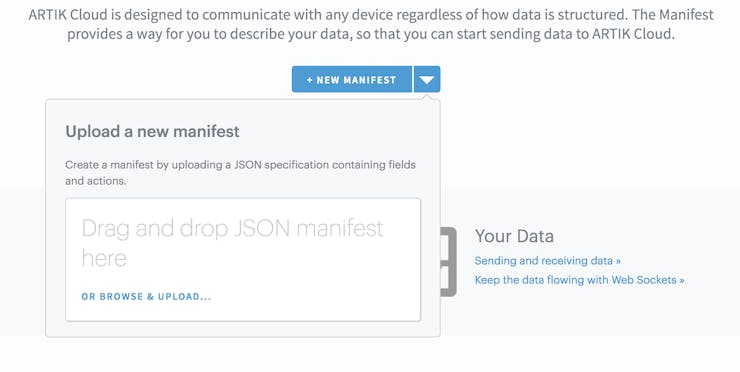740x372 pixels.
Task: Click the popover pointer caret under the dropdown arrow
Action: click(x=427, y=97)
